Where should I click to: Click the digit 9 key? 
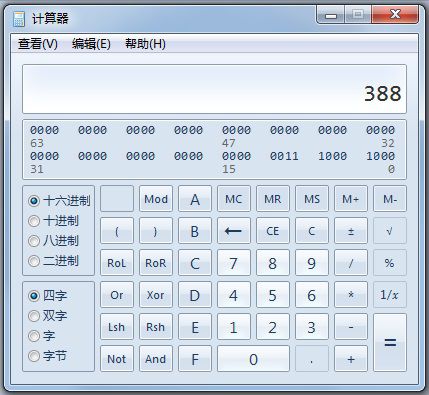point(312,263)
